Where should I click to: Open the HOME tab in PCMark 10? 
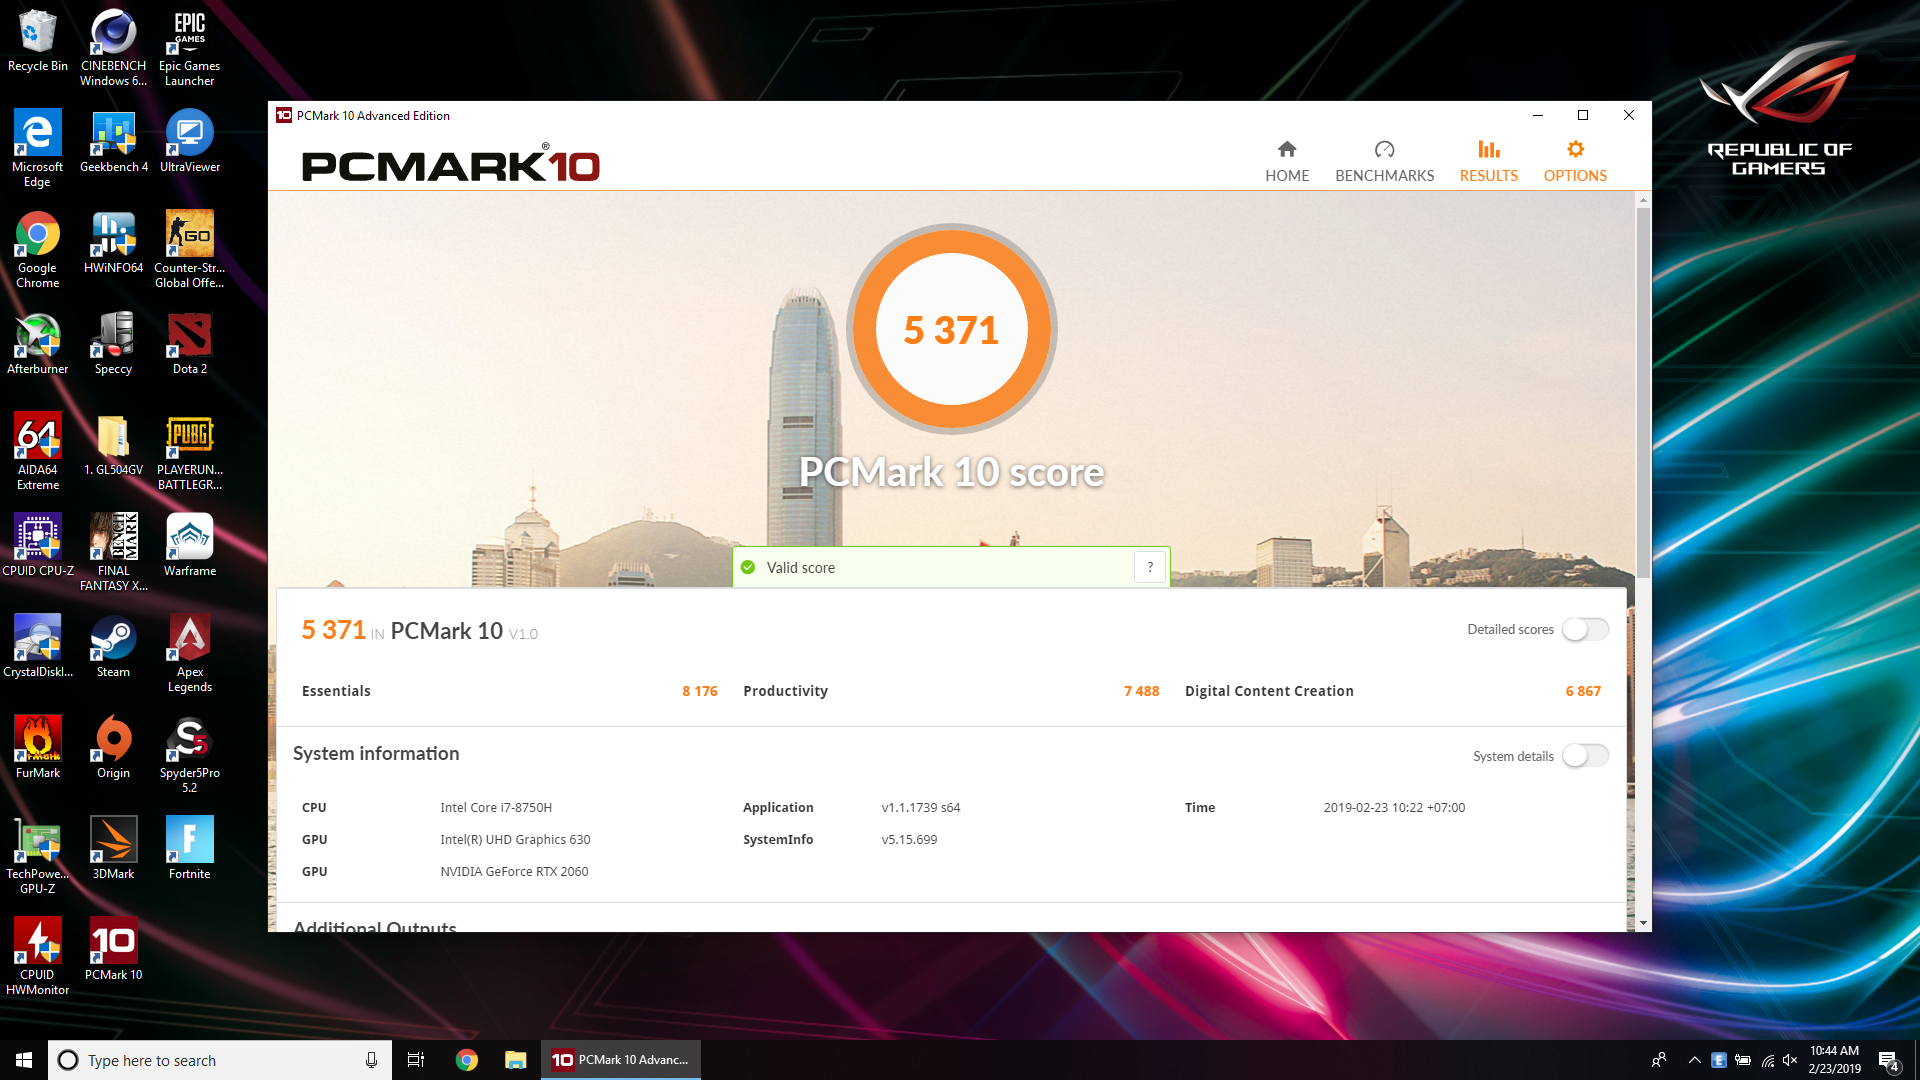(x=1287, y=161)
